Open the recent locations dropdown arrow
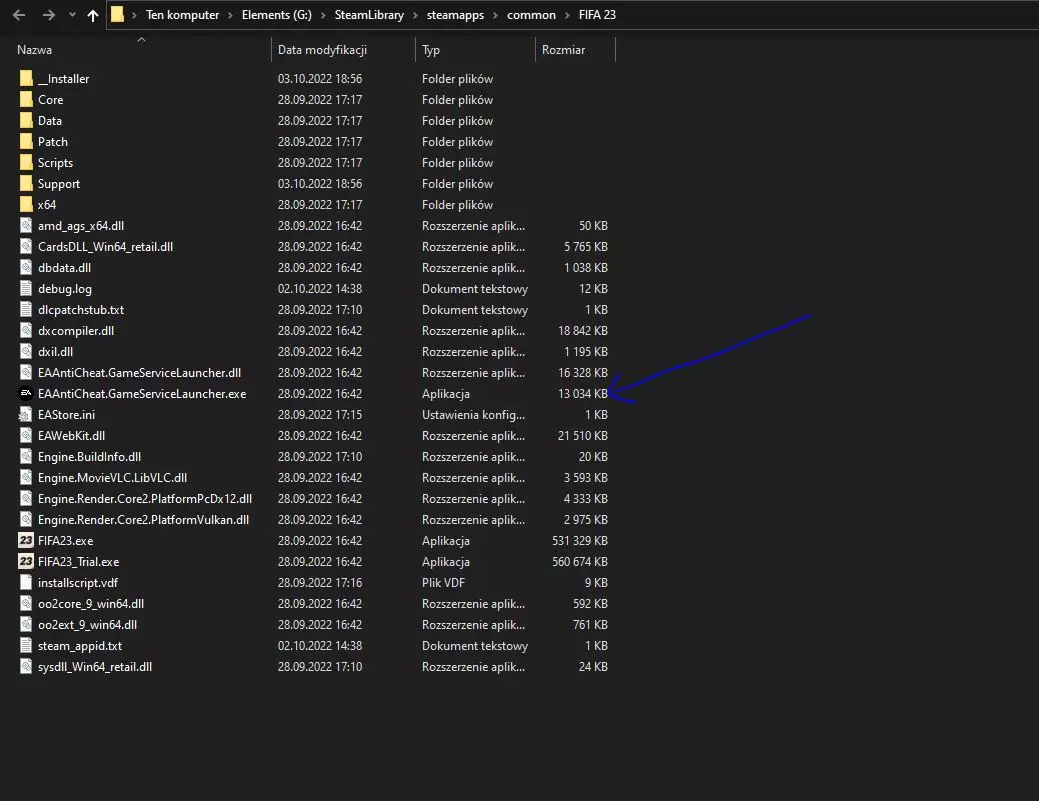The image size is (1039, 801). 72,15
